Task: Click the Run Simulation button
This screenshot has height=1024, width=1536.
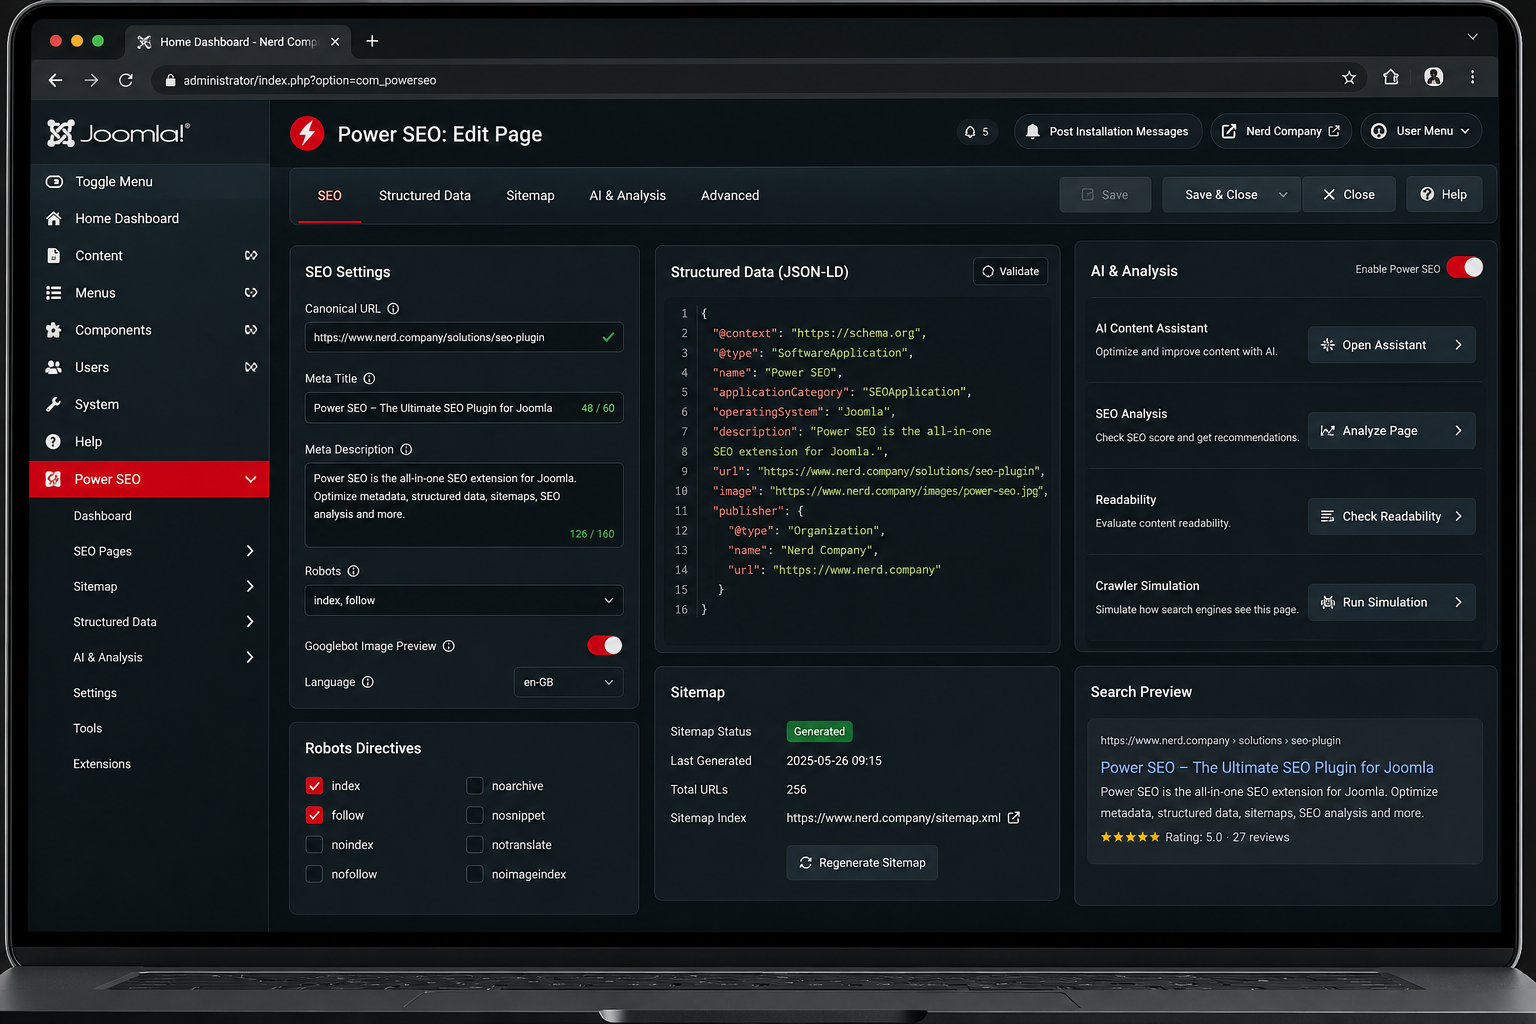Action: click(x=1392, y=603)
